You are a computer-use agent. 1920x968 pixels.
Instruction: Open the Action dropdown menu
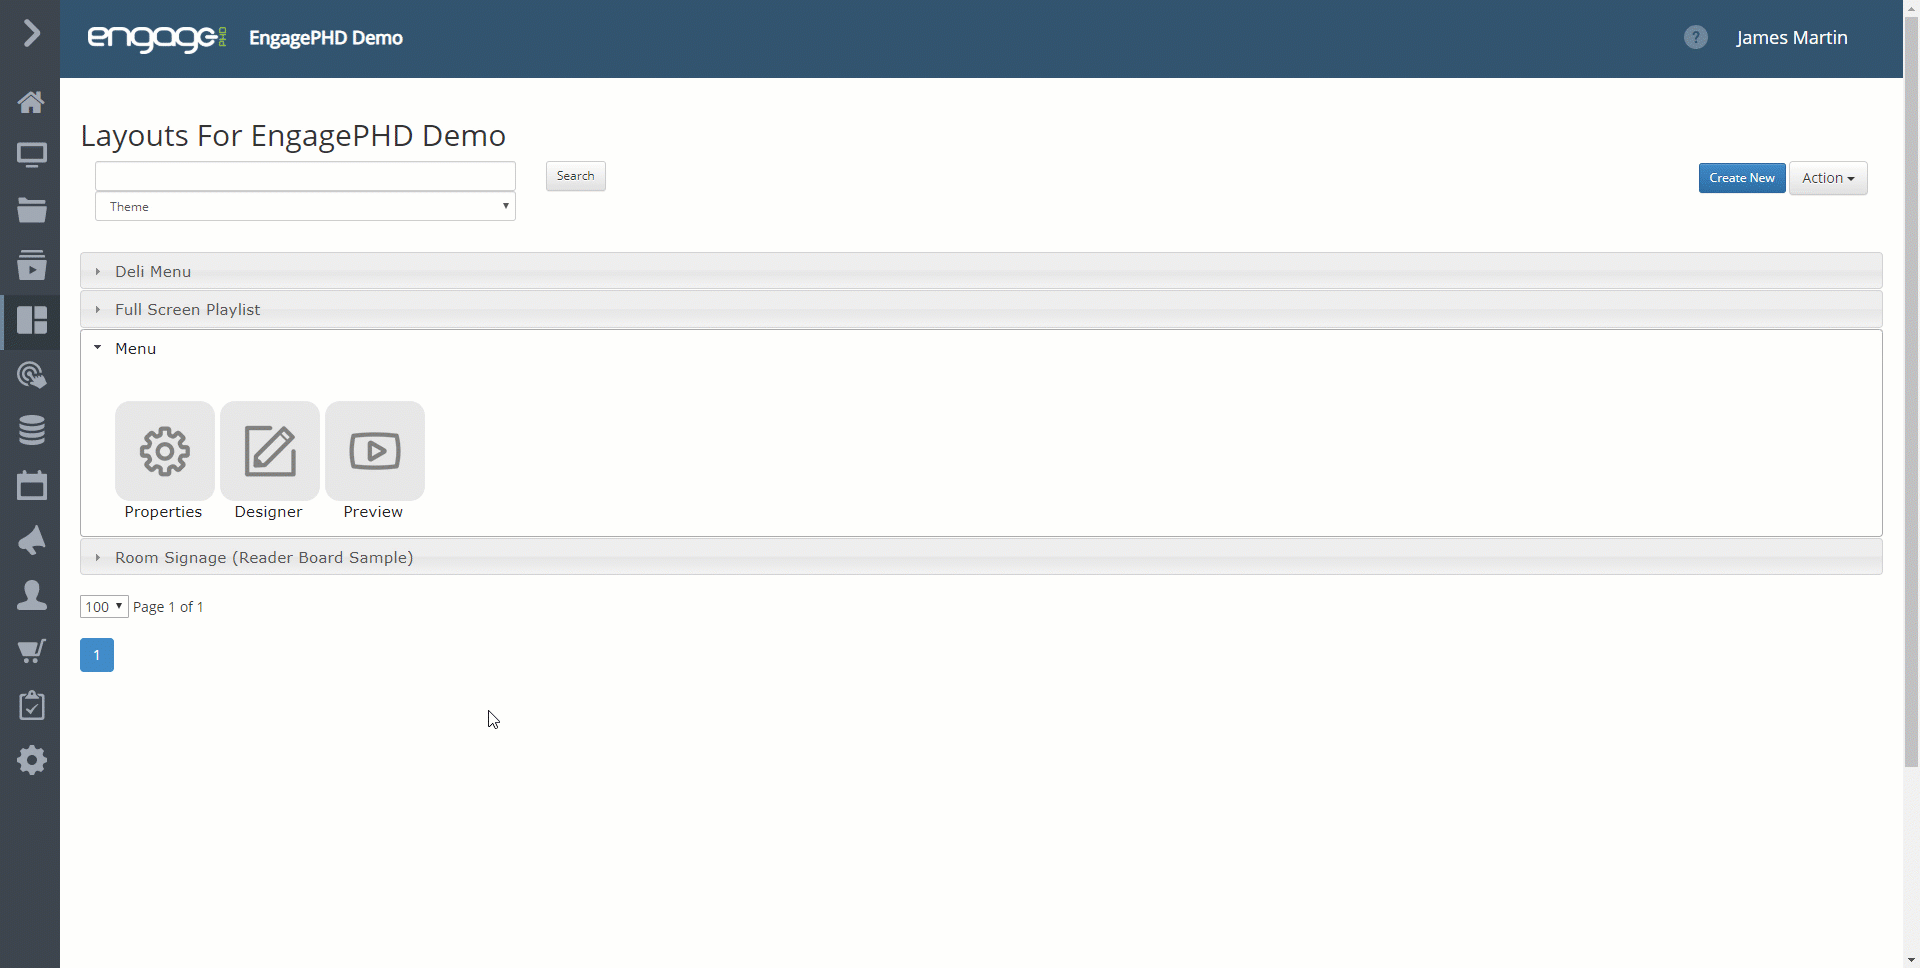1827,178
